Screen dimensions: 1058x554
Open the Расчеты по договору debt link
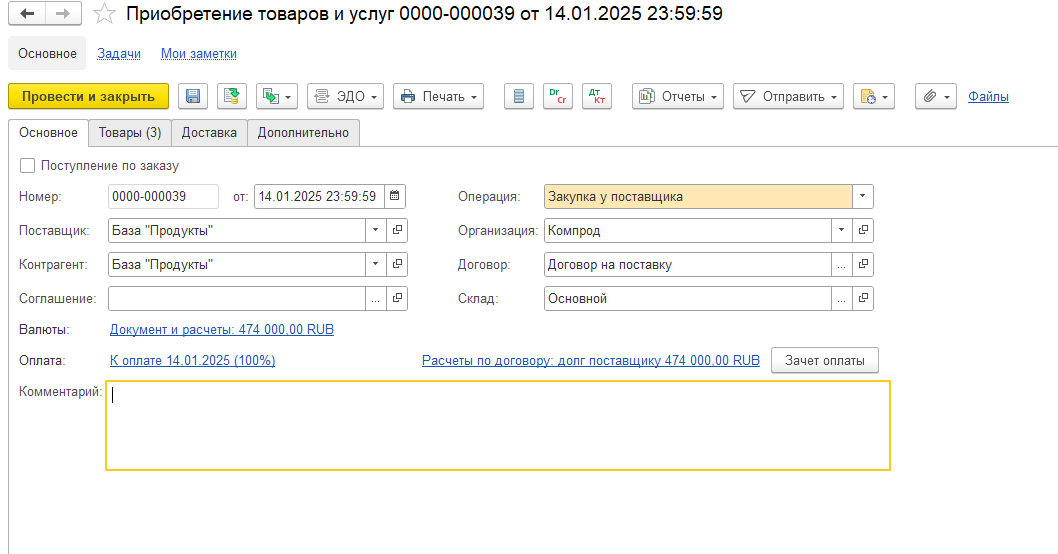(590, 360)
